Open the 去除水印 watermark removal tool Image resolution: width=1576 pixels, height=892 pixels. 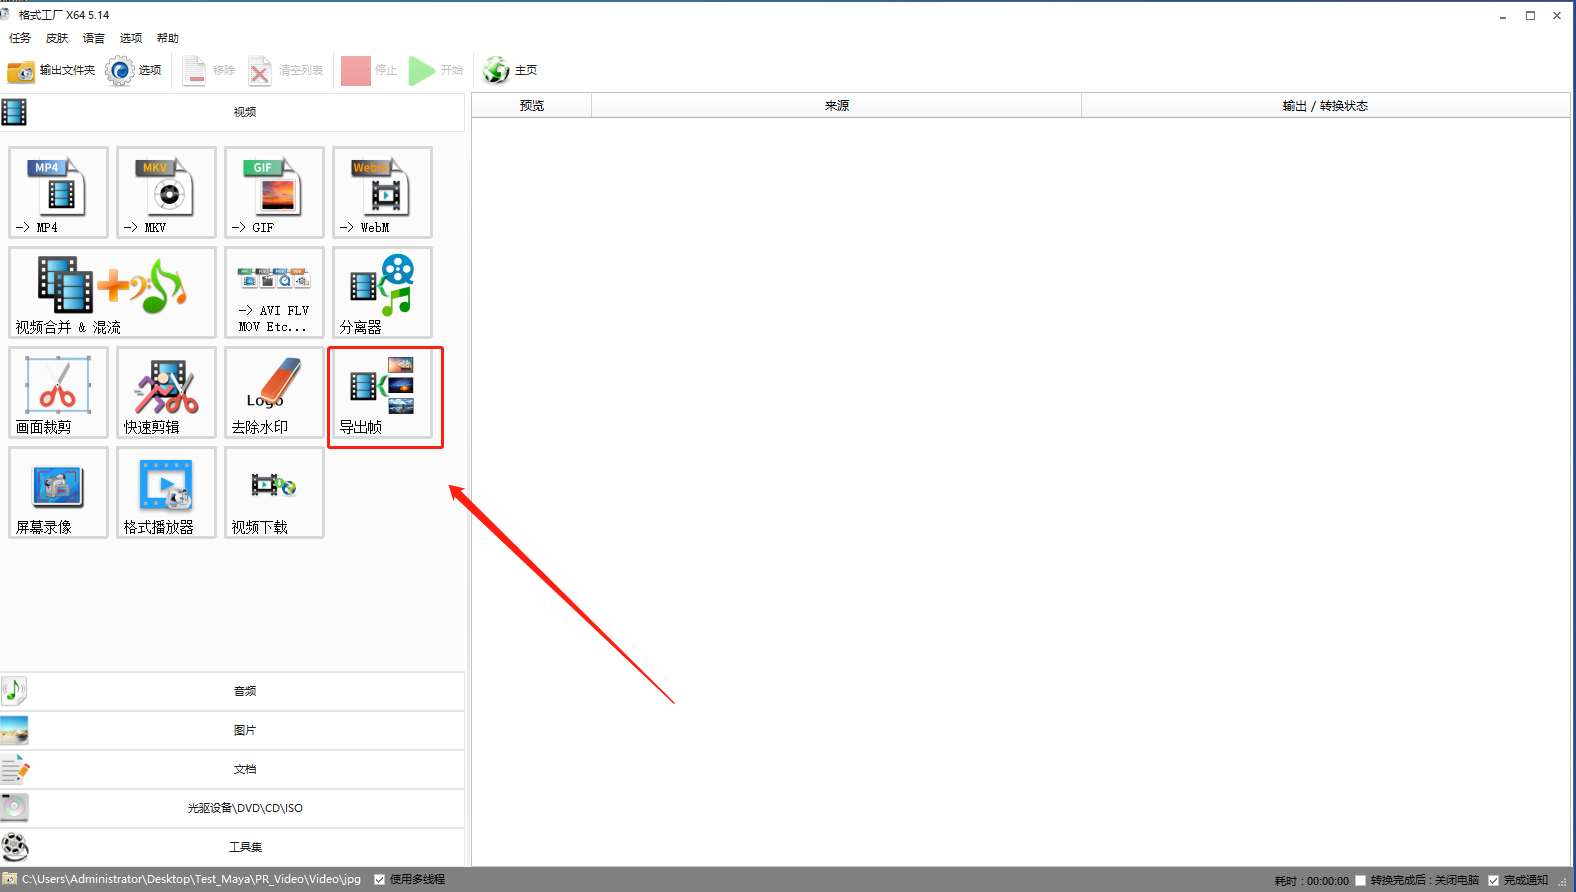[274, 392]
